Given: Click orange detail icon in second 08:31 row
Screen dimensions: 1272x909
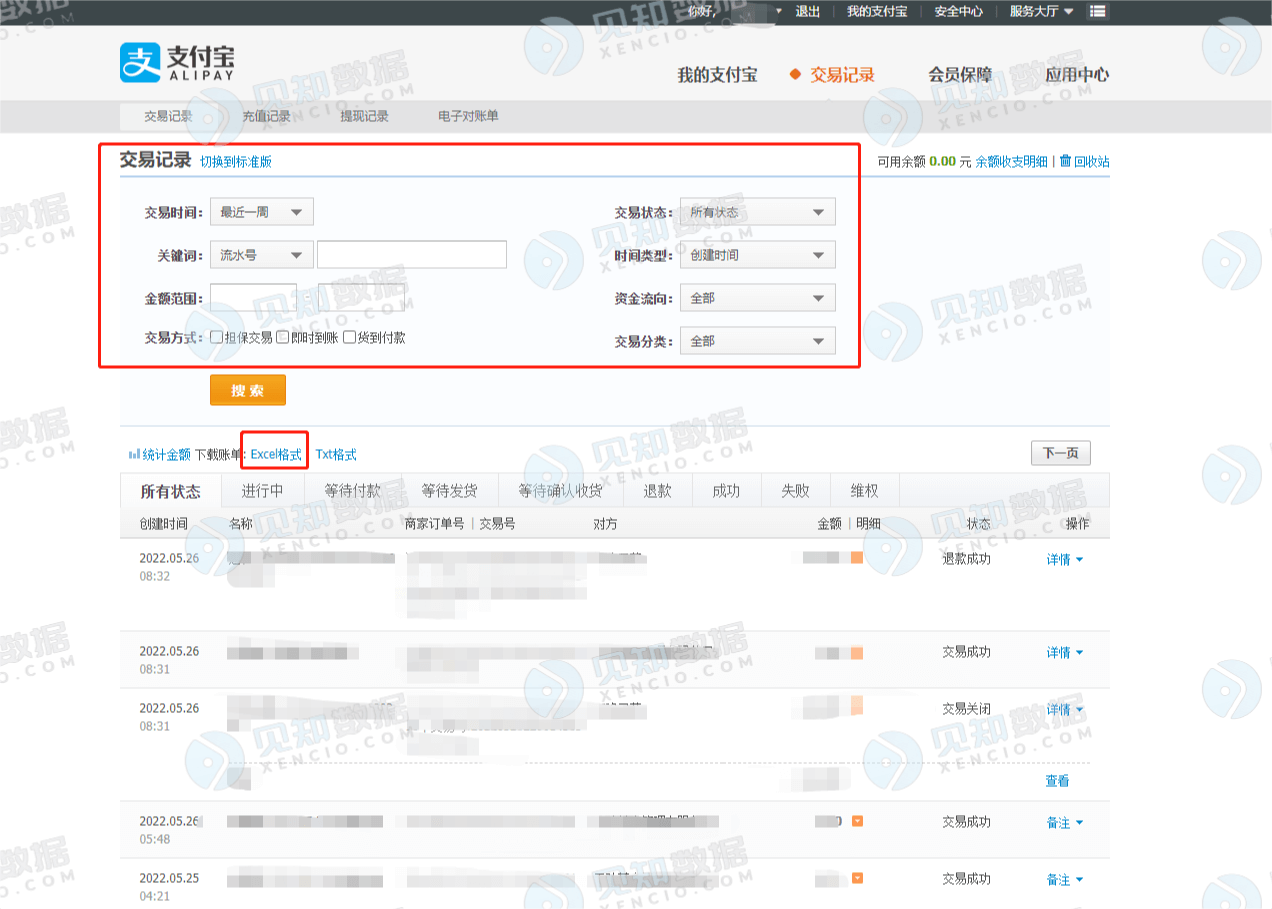Looking at the screenshot, I should pos(857,708).
